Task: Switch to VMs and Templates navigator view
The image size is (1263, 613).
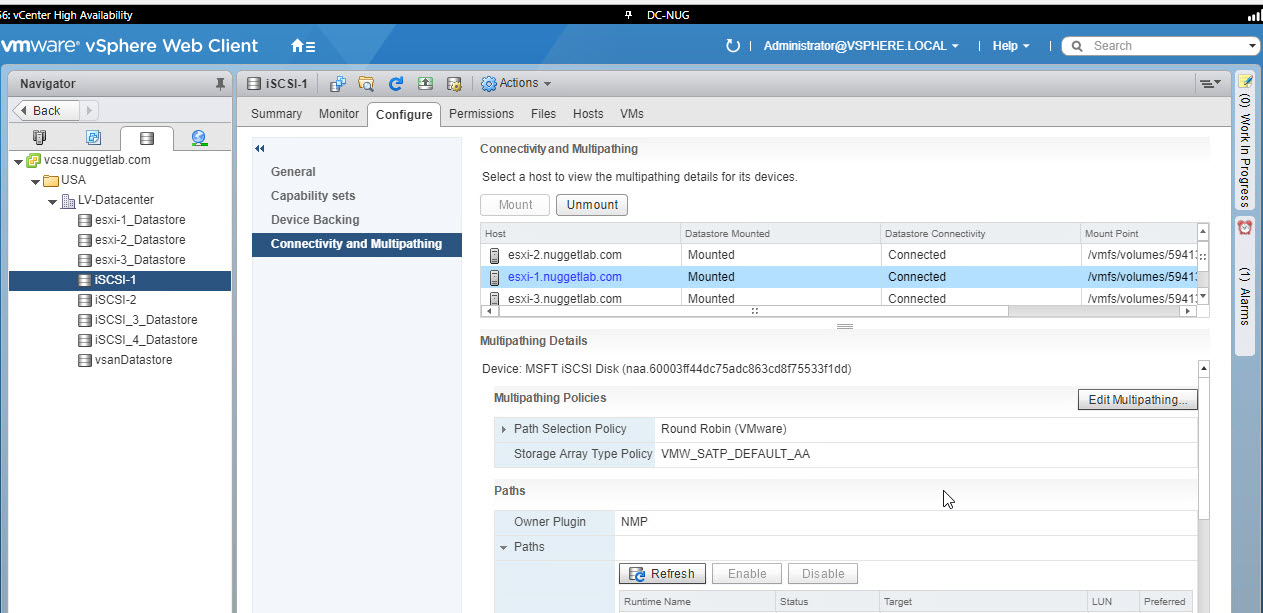Action: (93, 138)
